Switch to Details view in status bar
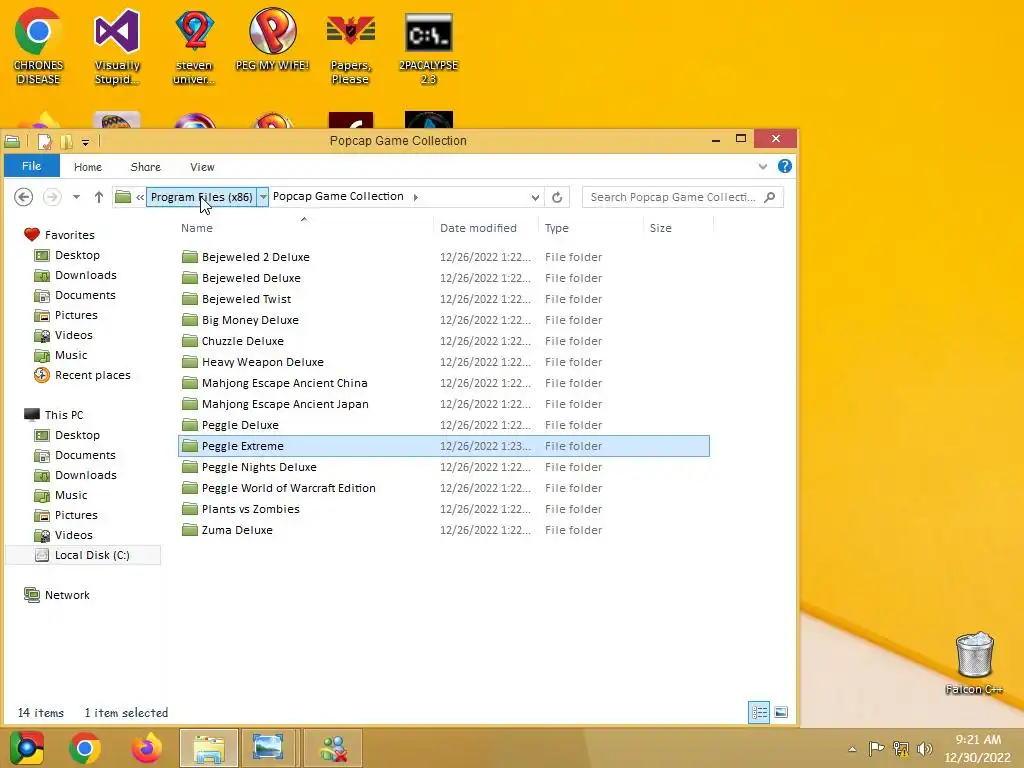 click(759, 712)
